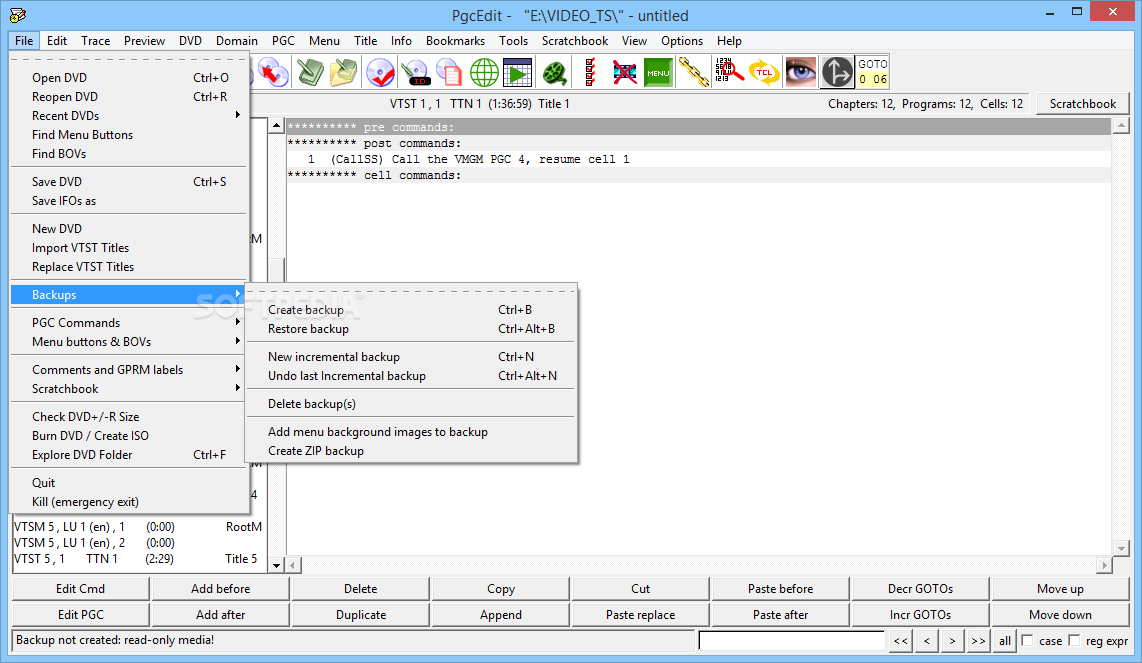The image size is (1142, 663).
Task: Click the Scratchbook button
Action: pyautogui.click(x=1082, y=103)
